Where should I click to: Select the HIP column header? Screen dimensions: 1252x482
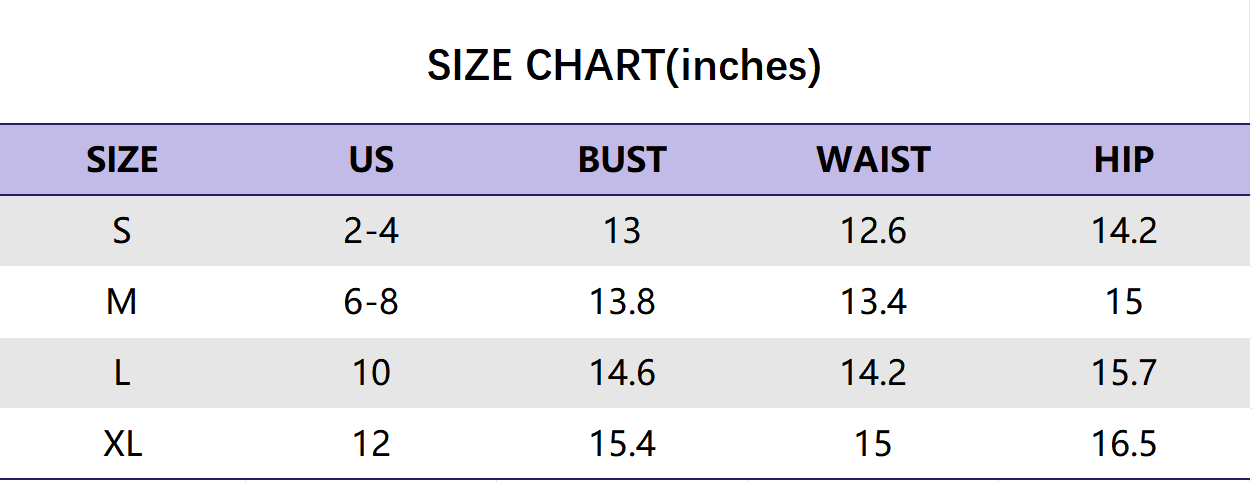pos(1124,160)
